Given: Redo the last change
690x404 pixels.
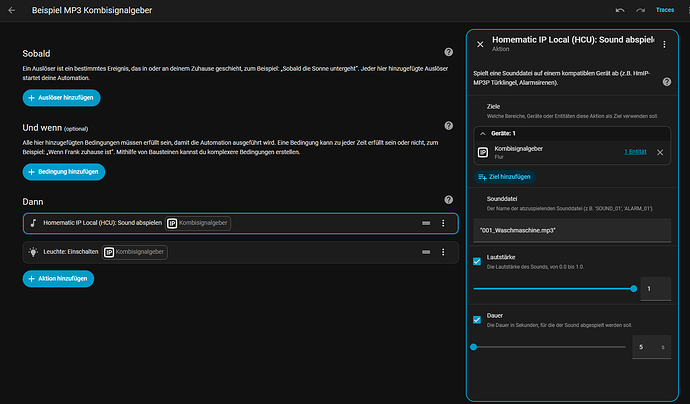Looking at the screenshot, I should pos(640,10).
